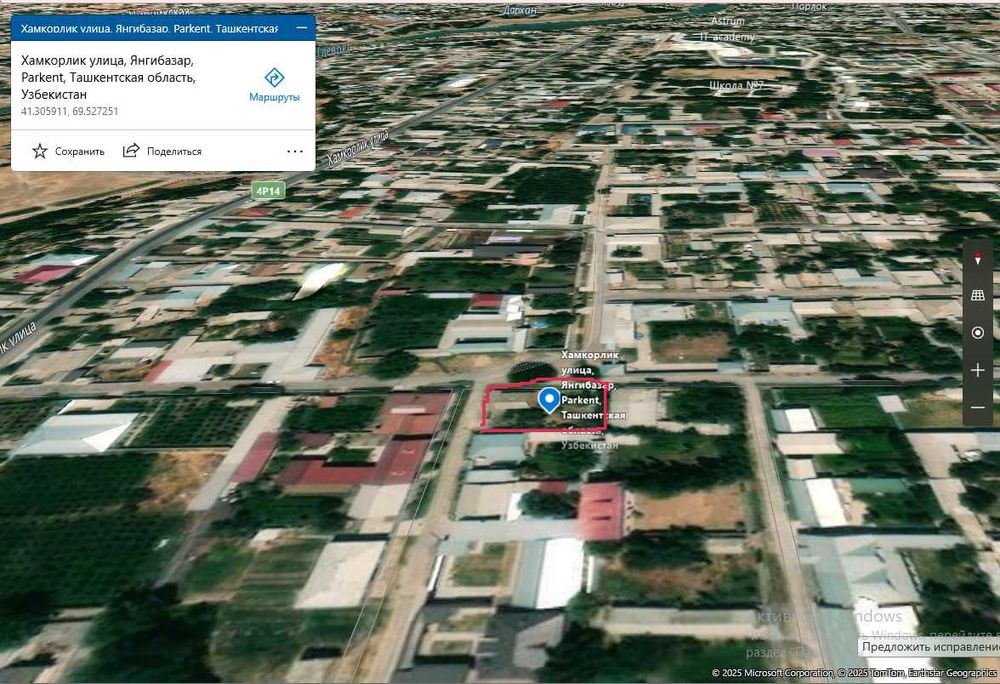Minimize the location info card
This screenshot has height=684, width=1000.
click(302, 28)
